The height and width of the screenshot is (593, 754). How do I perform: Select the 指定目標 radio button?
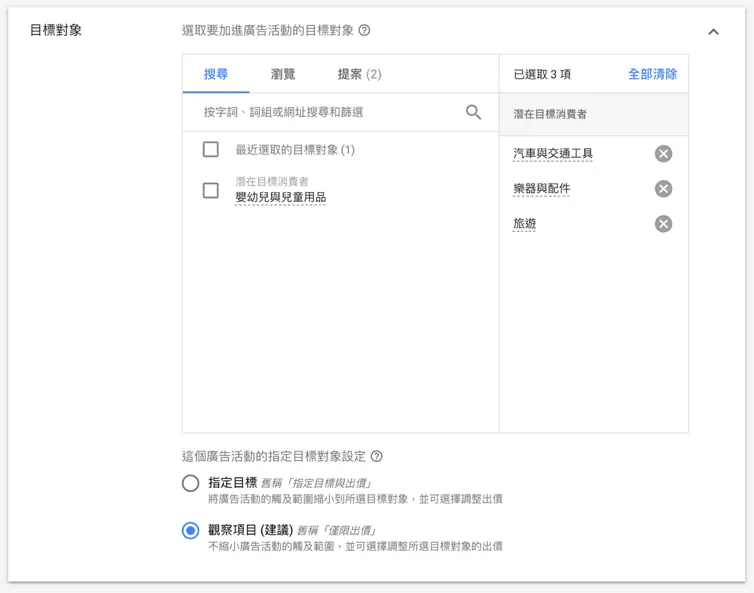point(190,483)
